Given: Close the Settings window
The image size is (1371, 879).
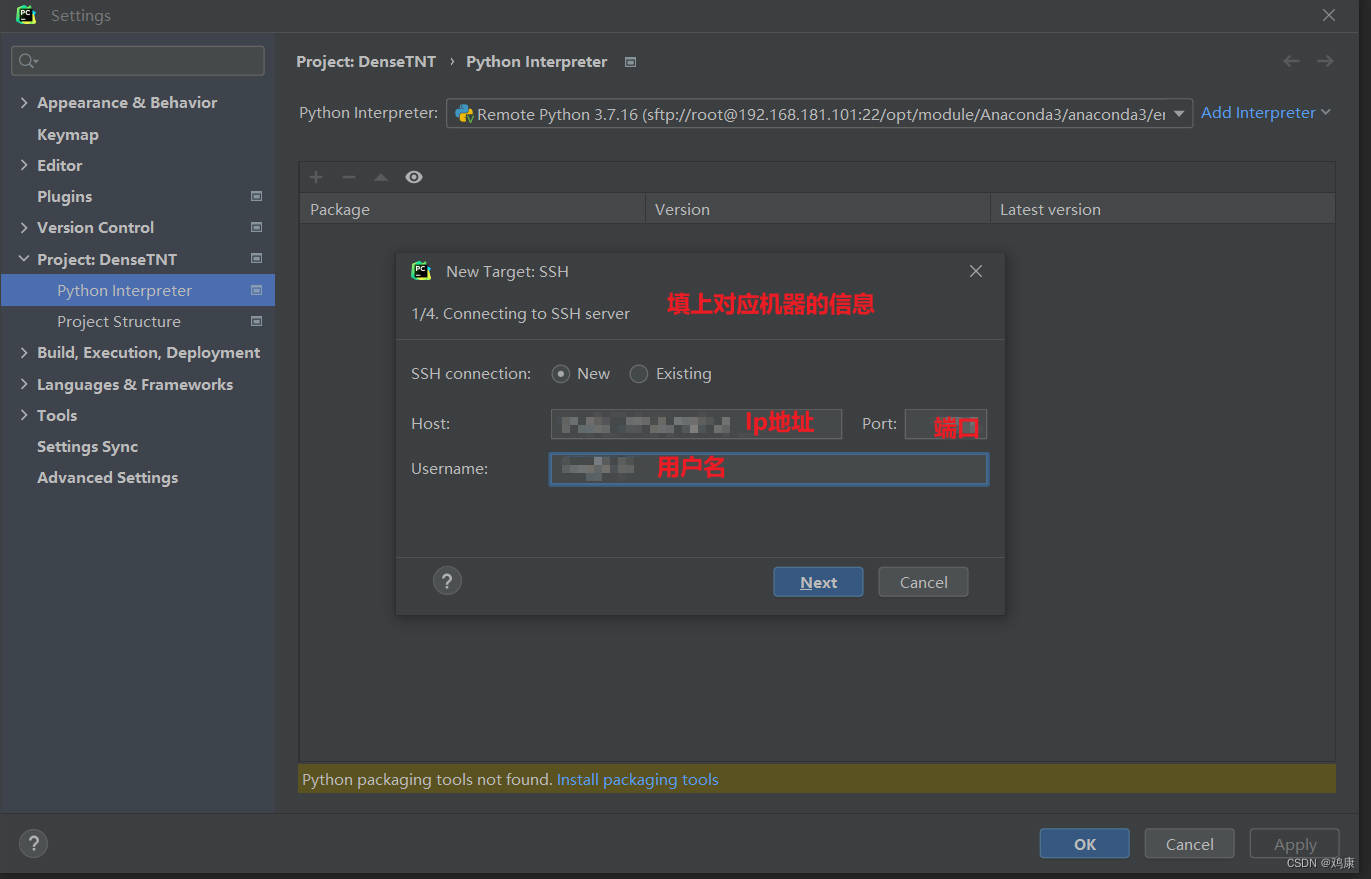Looking at the screenshot, I should point(1329,15).
